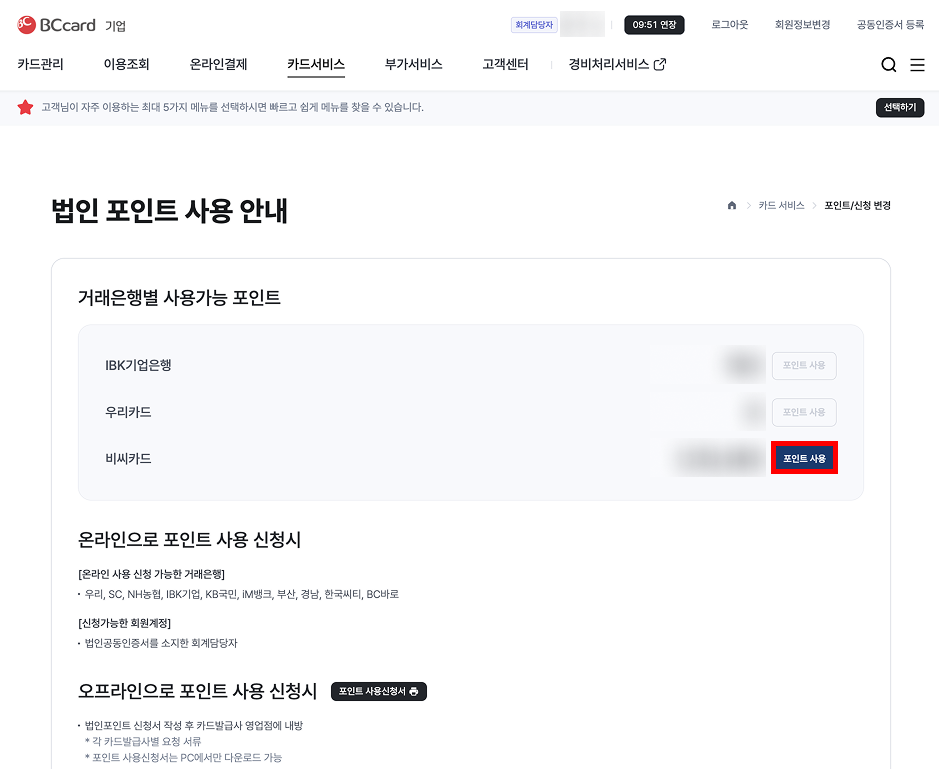The height and width of the screenshot is (769, 939).
Task: Click favorites menu tip text
Action: coord(232,107)
